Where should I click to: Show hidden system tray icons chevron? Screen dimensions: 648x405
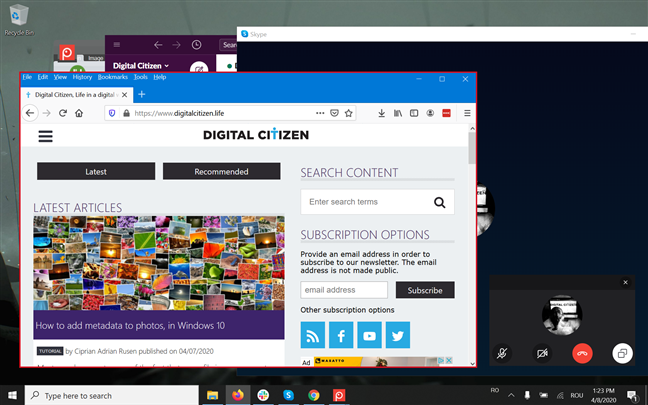(x=511, y=395)
